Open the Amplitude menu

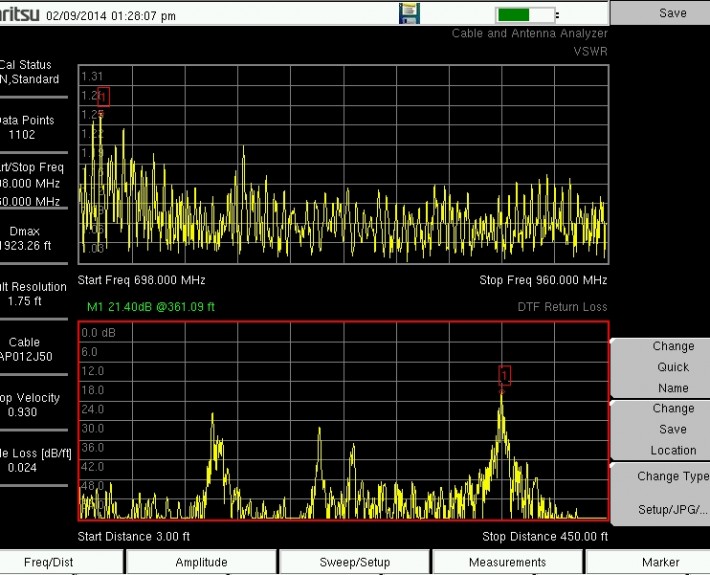pyautogui.click(x=201, y=562)
